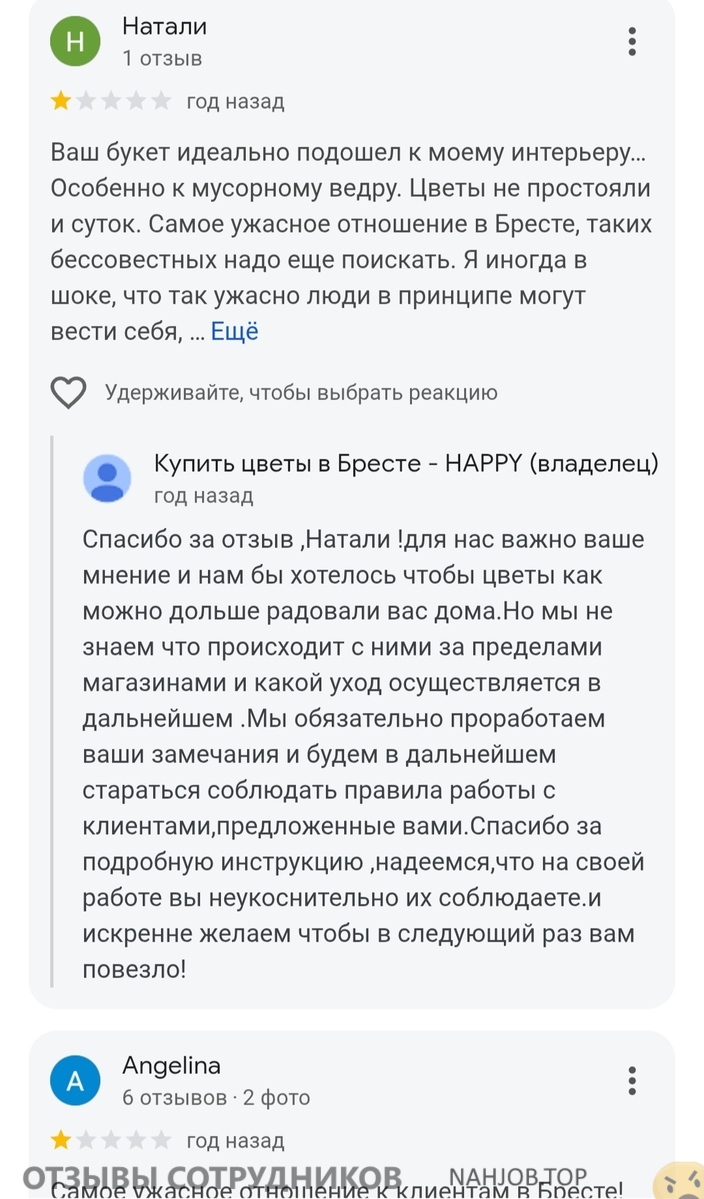Click one-star rating on Angelina's review
The image size is (704, 1199).
click(x=62, y=1140)
